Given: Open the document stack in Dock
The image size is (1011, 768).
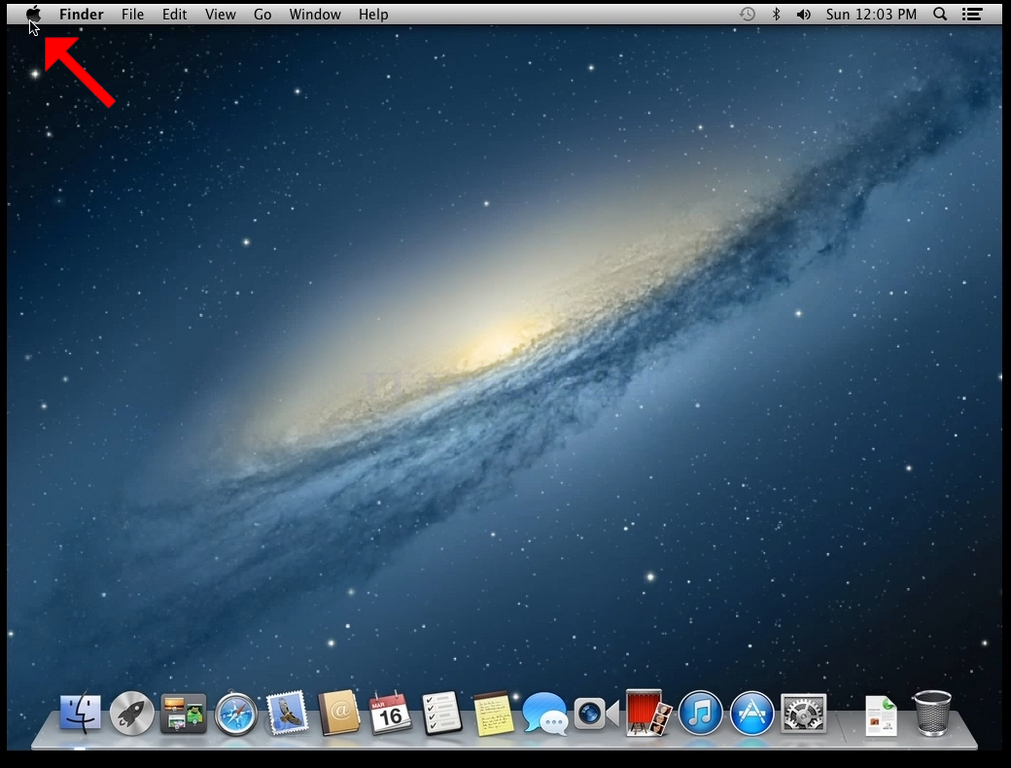Looking at the screenshot, I should click(x=881, y=714).
